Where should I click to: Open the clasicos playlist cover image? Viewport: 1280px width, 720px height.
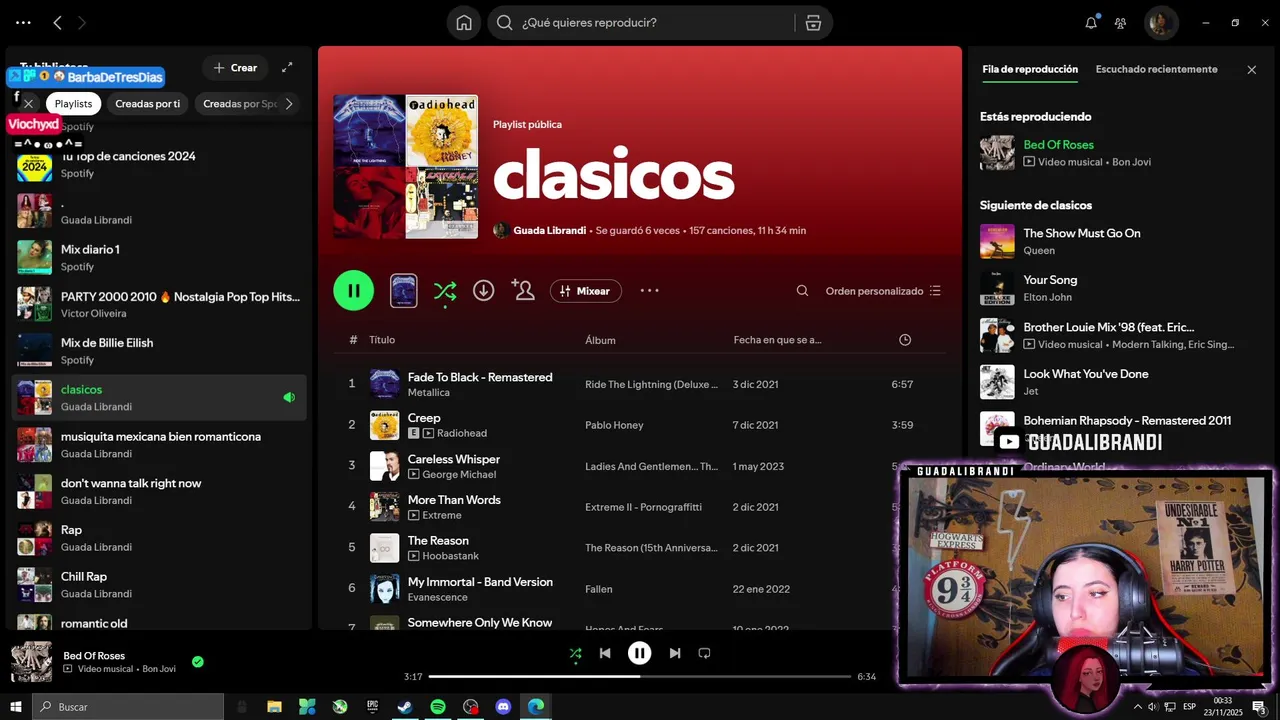(405, 167)
